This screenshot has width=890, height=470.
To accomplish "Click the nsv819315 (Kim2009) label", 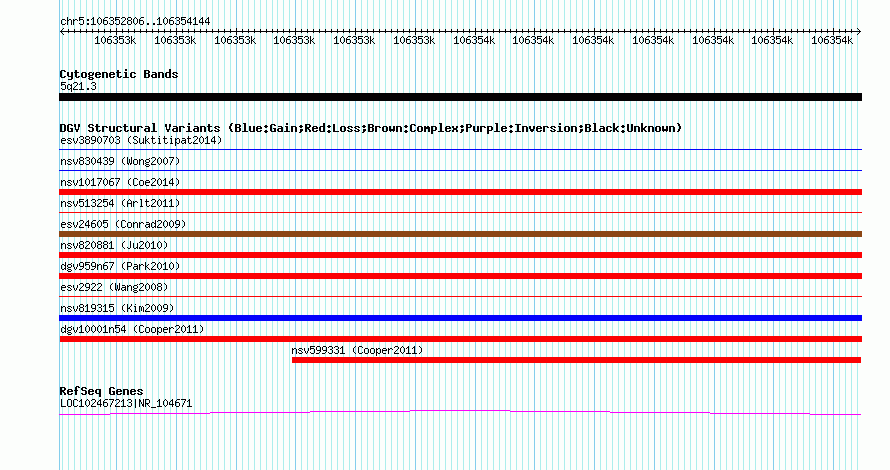I will pos(117,308).
